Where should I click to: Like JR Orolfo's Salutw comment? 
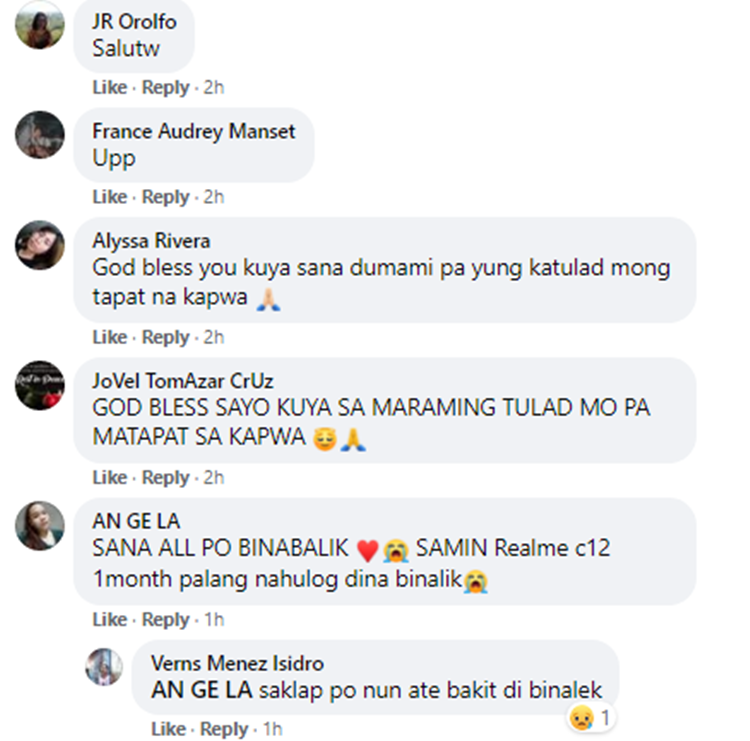coord(110,88)
